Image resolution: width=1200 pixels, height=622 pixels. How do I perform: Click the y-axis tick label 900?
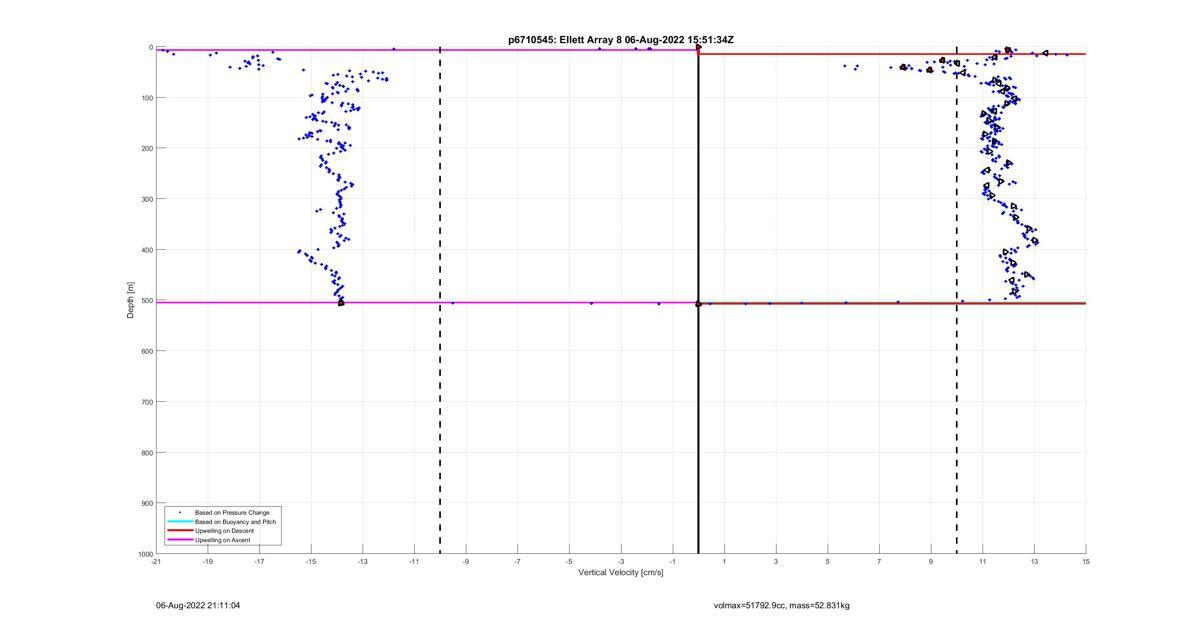[x=146, y=503]
